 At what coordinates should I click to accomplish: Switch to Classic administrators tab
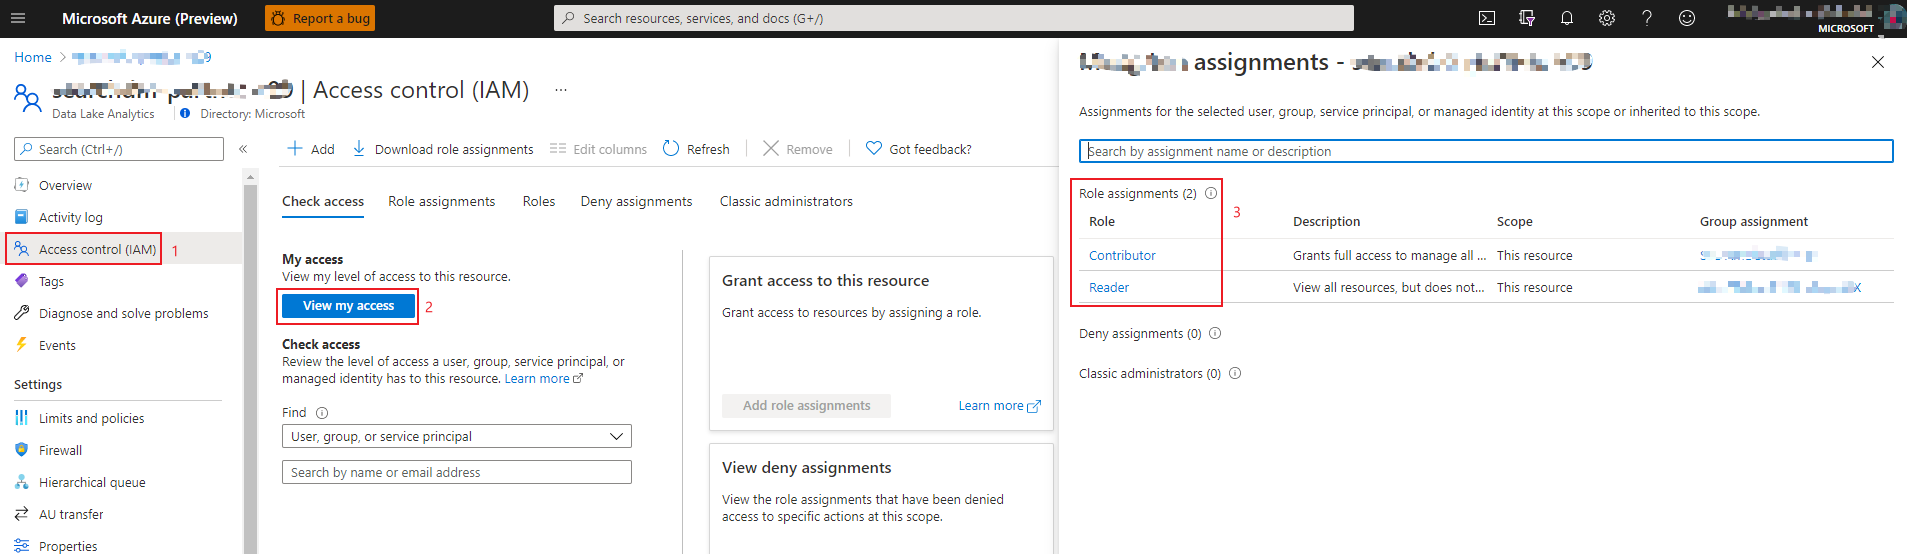point(786,201)
